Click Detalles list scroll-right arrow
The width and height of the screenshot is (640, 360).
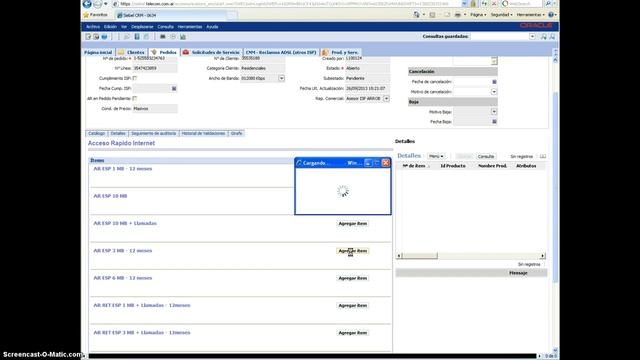tap(542, 256)
